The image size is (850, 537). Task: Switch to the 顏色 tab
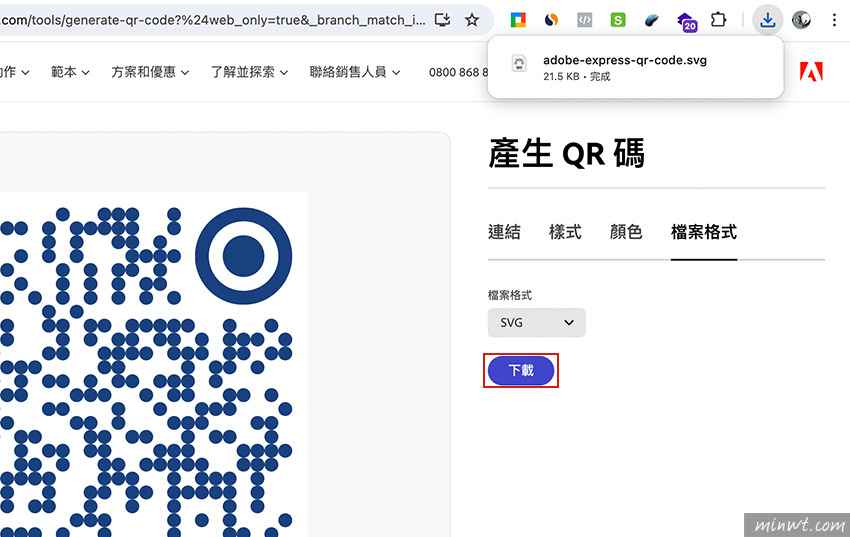[x=626, y=232]
